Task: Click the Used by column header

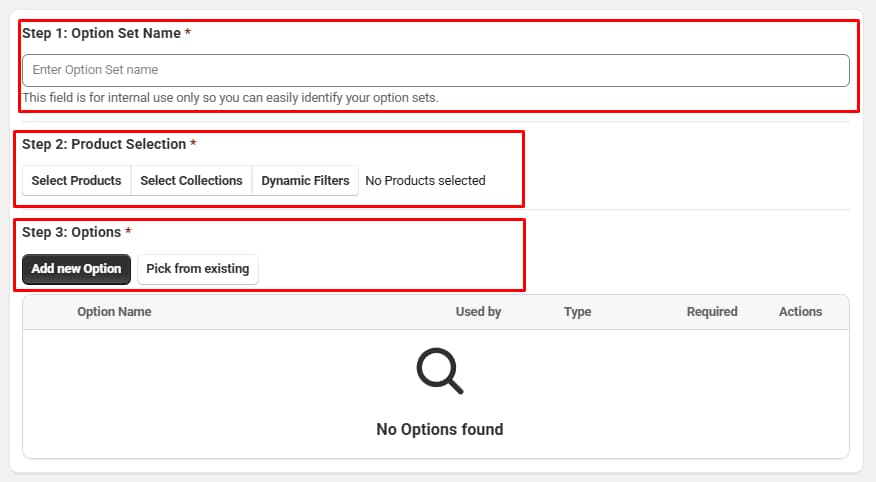Action: (478, 312)
